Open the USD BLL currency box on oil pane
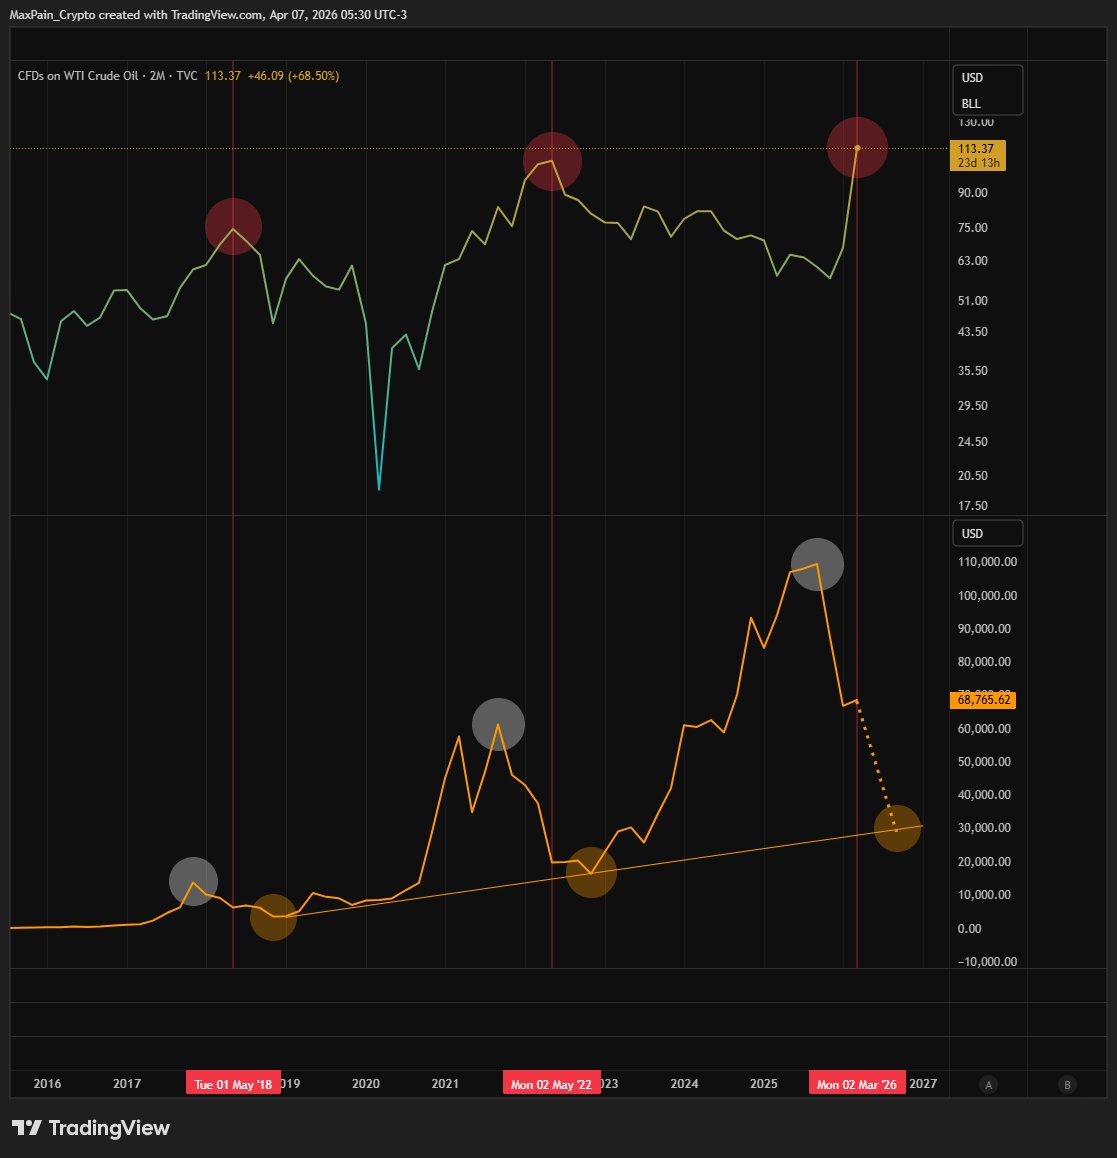The width and height of the screenshot is (1117, 1158). 988,90
